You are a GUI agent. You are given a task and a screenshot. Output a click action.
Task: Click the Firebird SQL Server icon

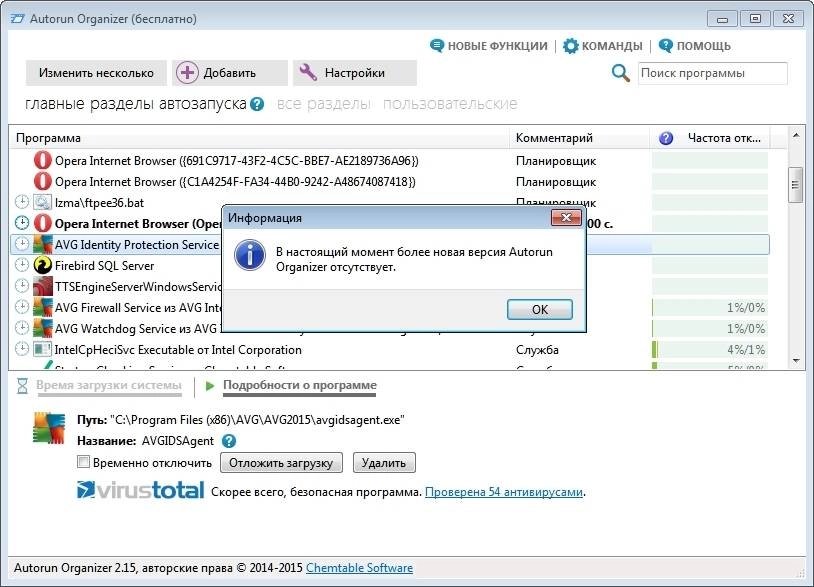click(x=43, y=265)
